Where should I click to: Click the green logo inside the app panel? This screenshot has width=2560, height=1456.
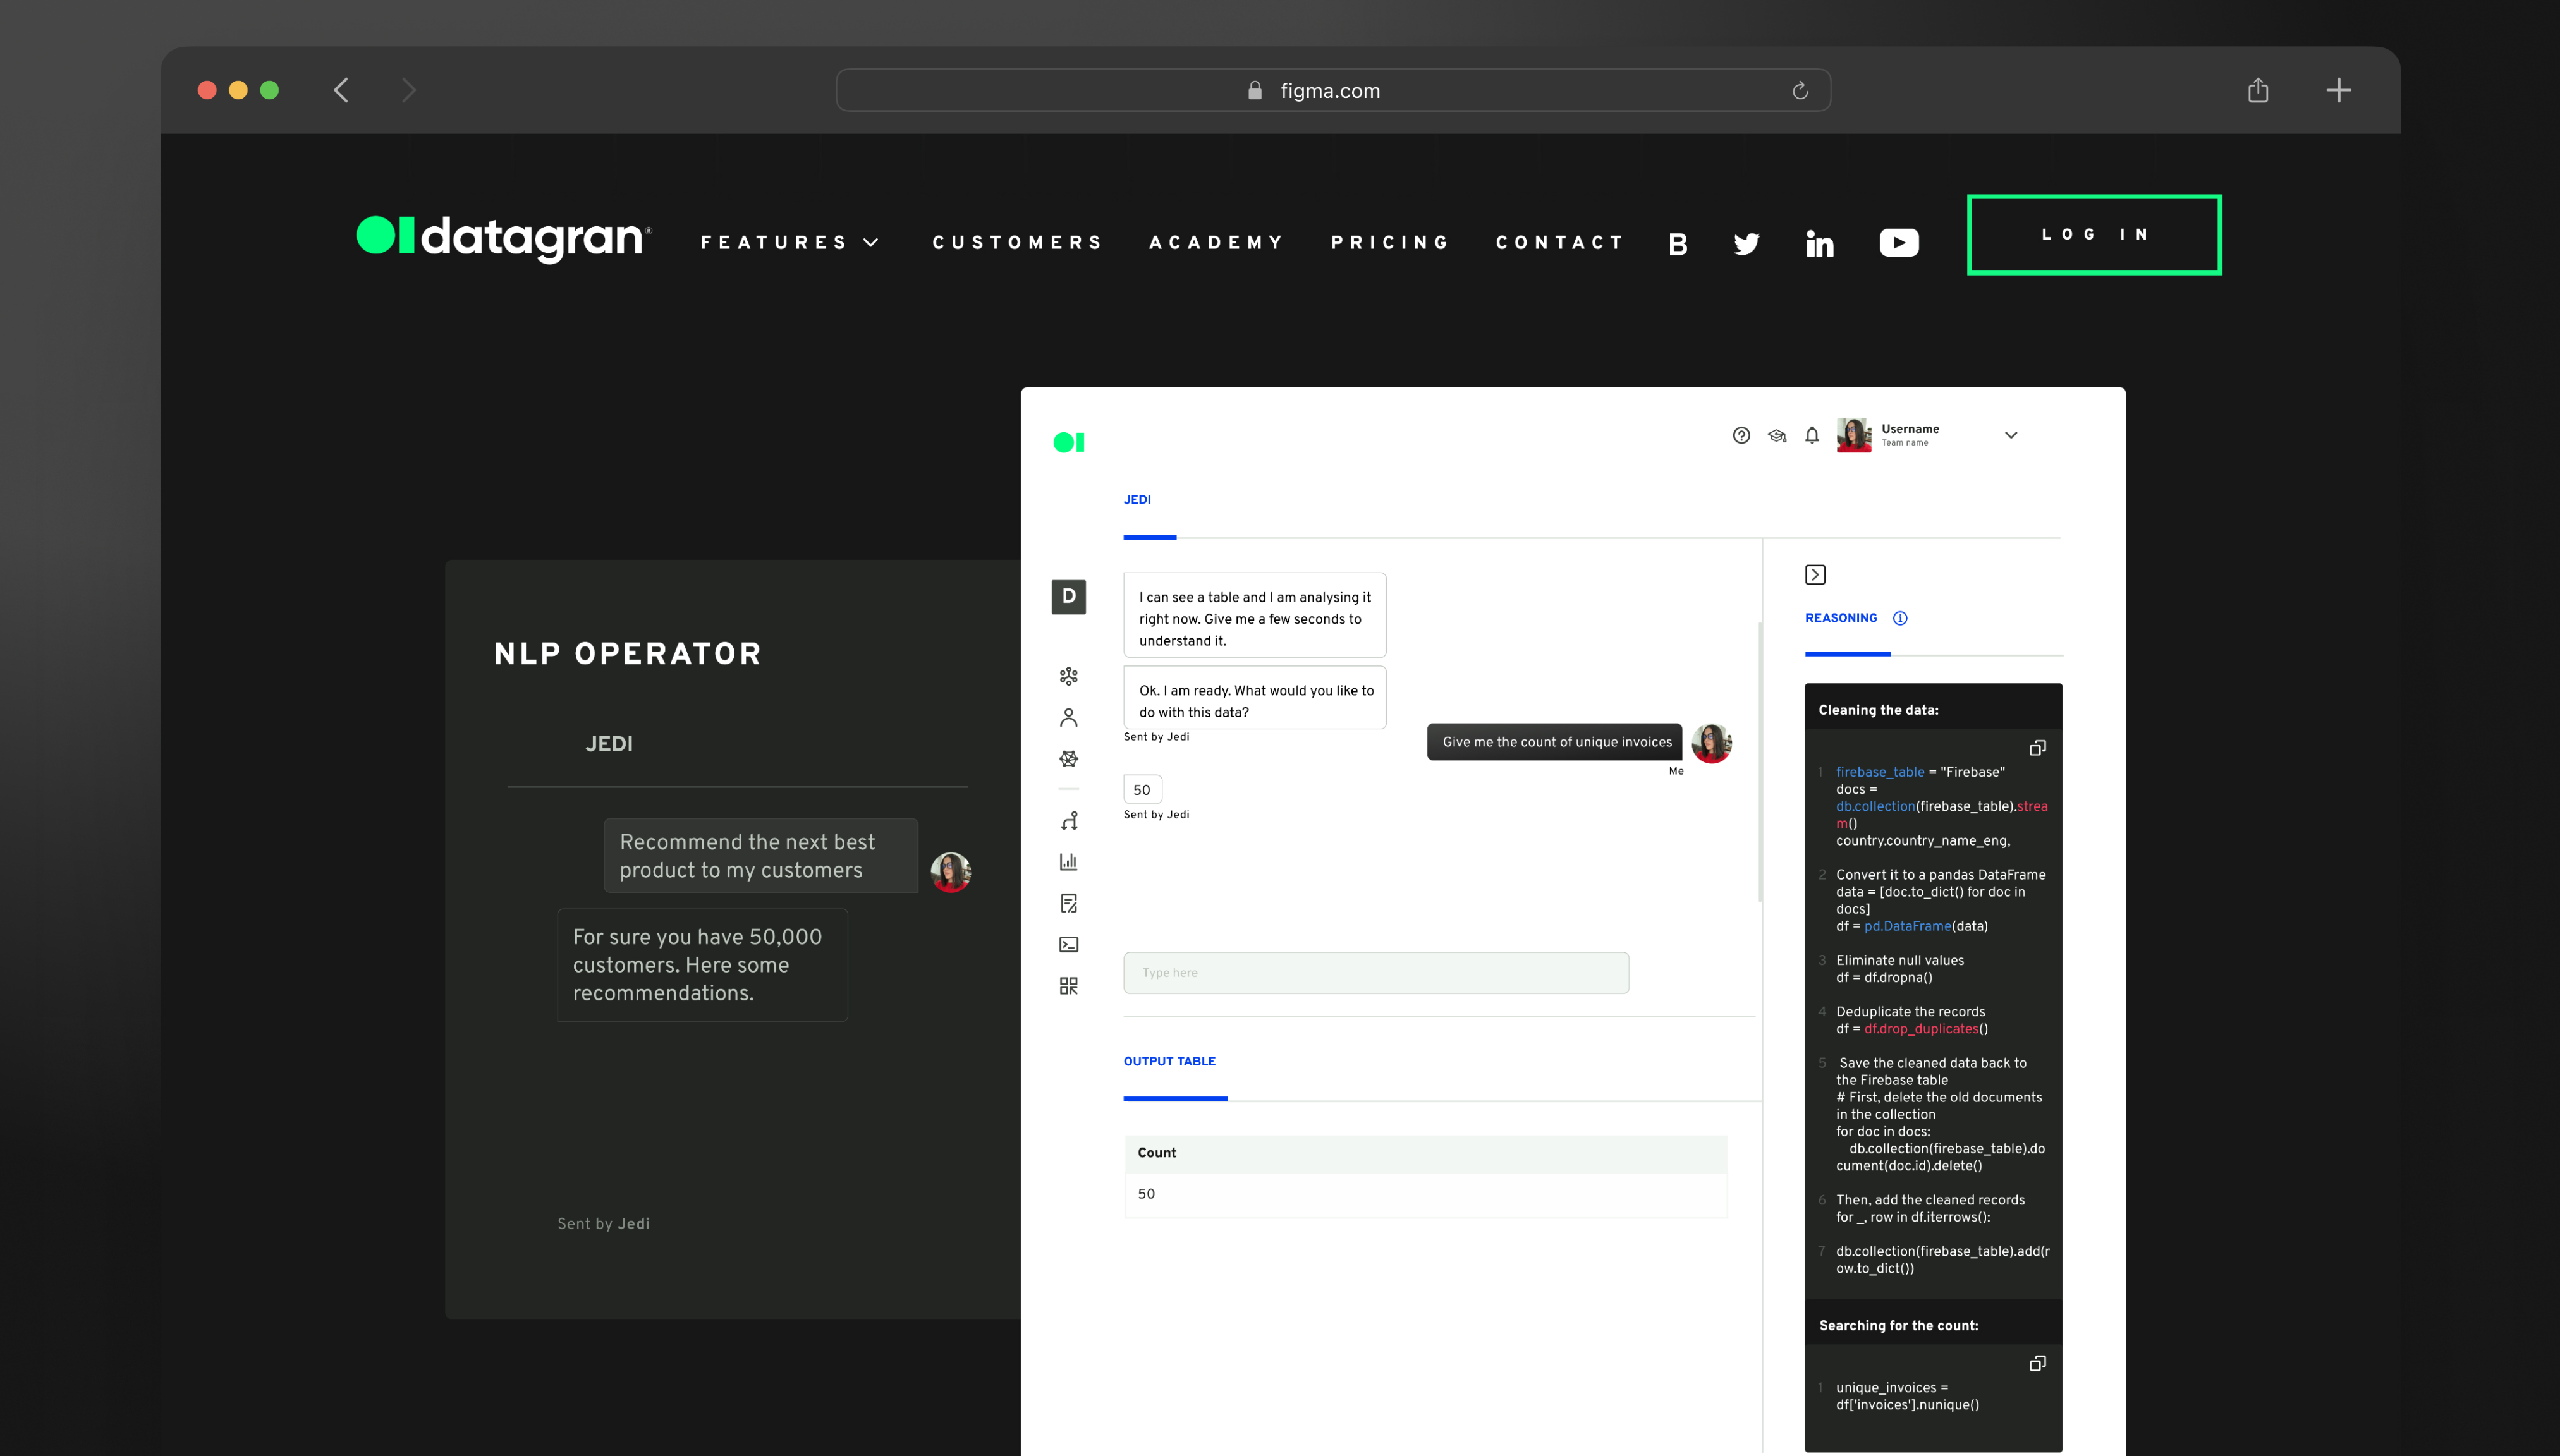[x=1068, y=442]
